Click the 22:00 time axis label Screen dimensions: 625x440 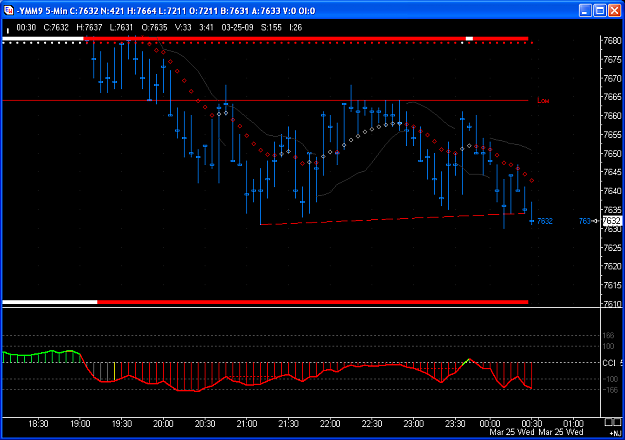[330, 424]
